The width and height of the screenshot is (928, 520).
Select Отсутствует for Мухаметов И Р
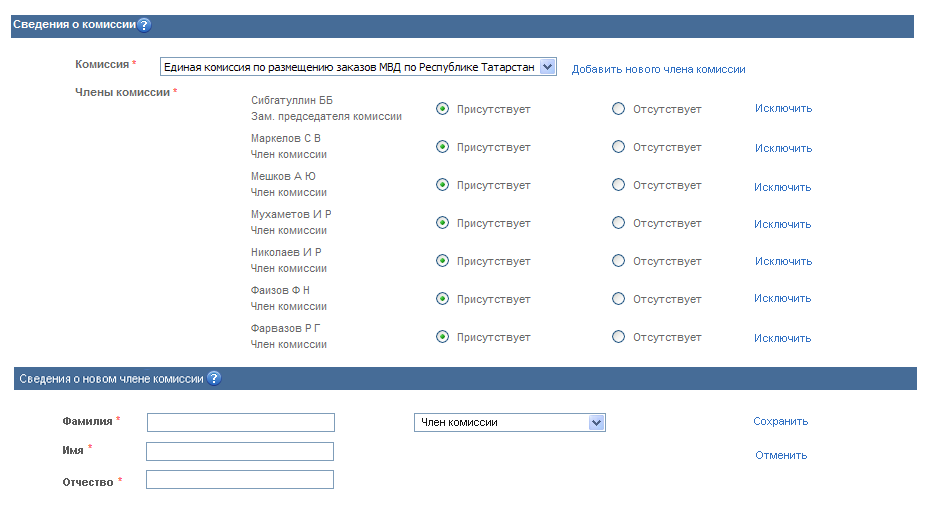tap(618, 222)
